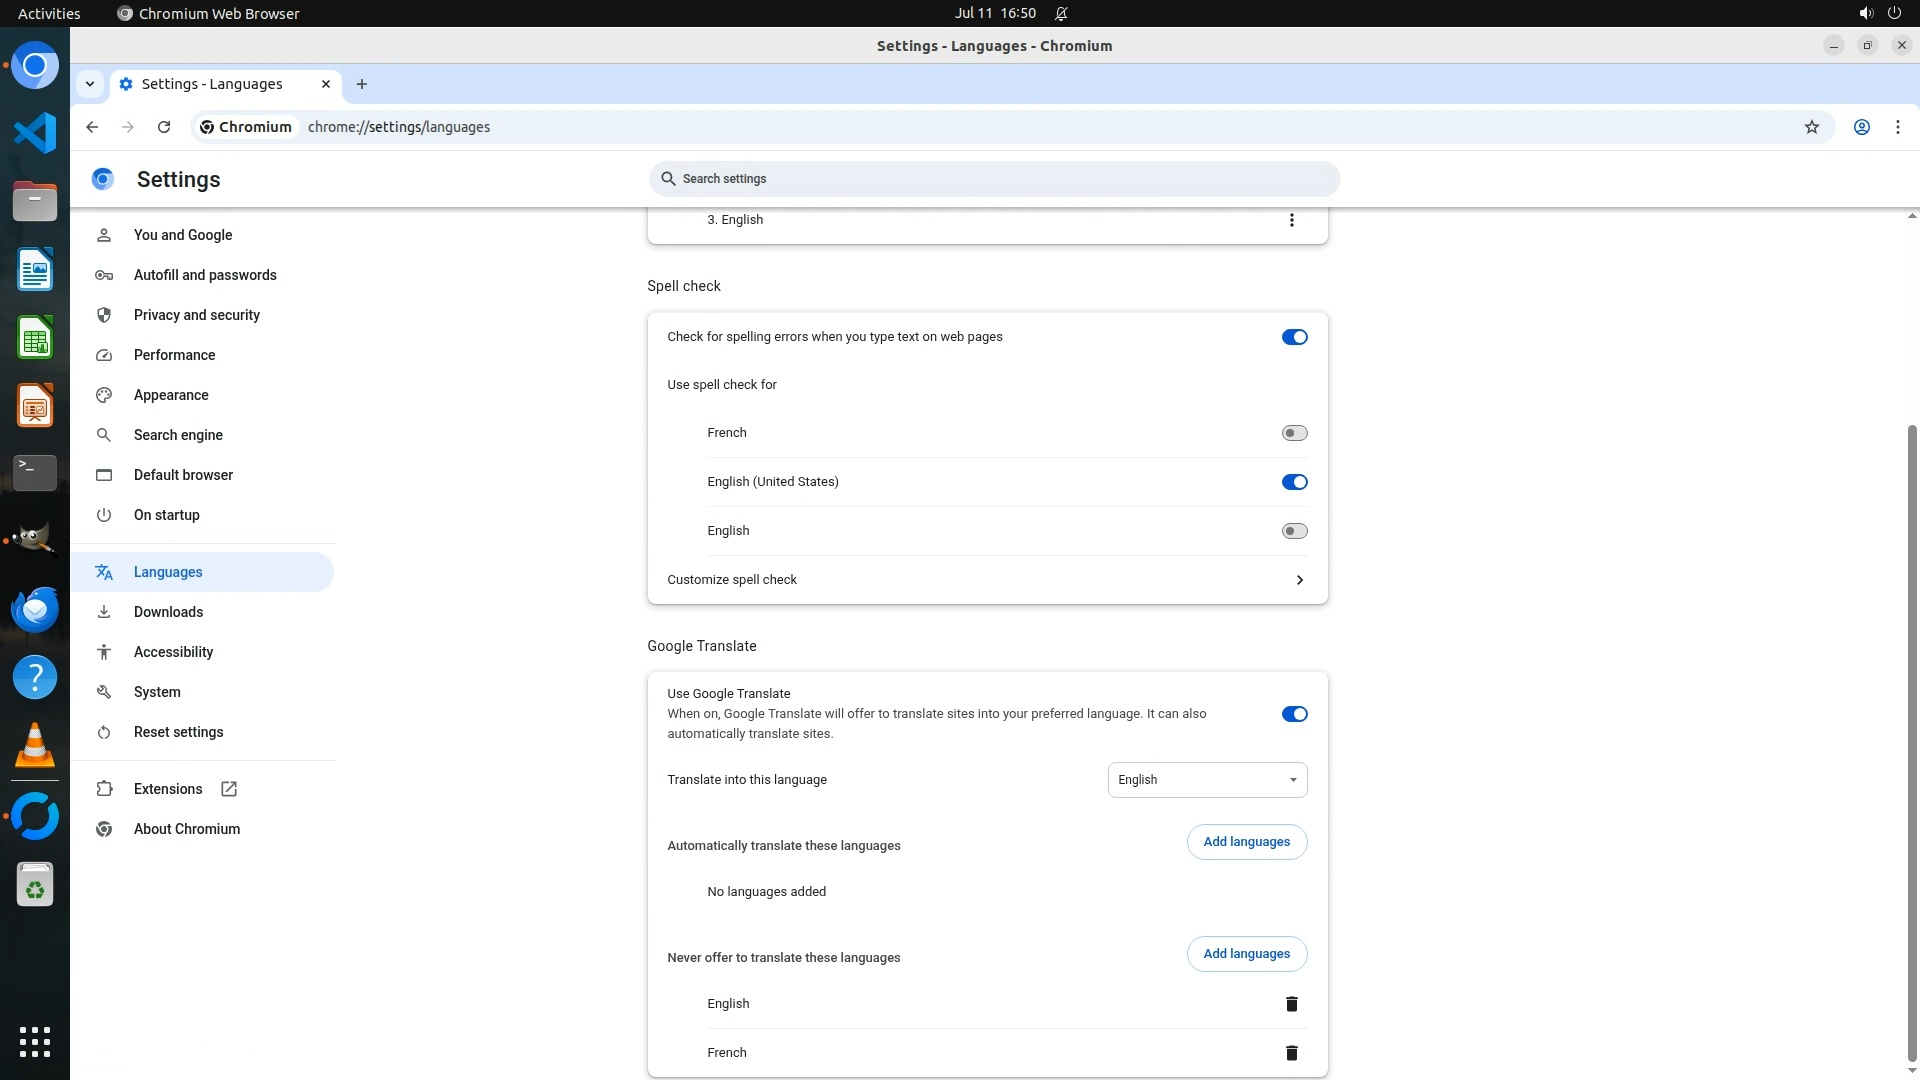Open the Chromium three-dot menu
1920x1080 pixels.
[1897, 127]
